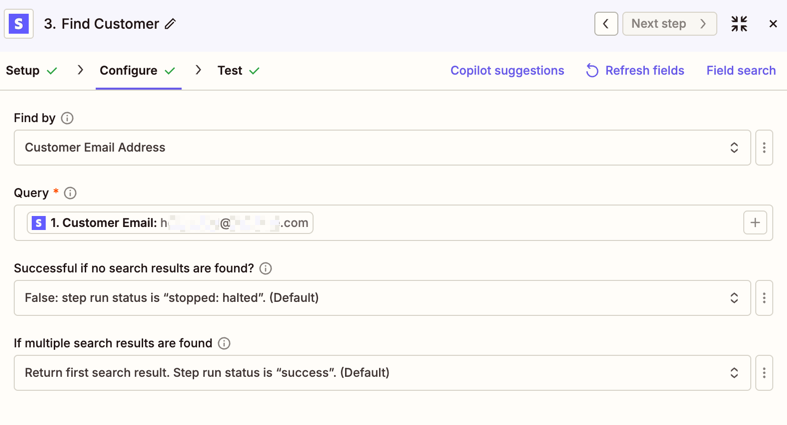Go to previous step using back arrow
This screenshot has height=425, width=787.
coord(606,24)
